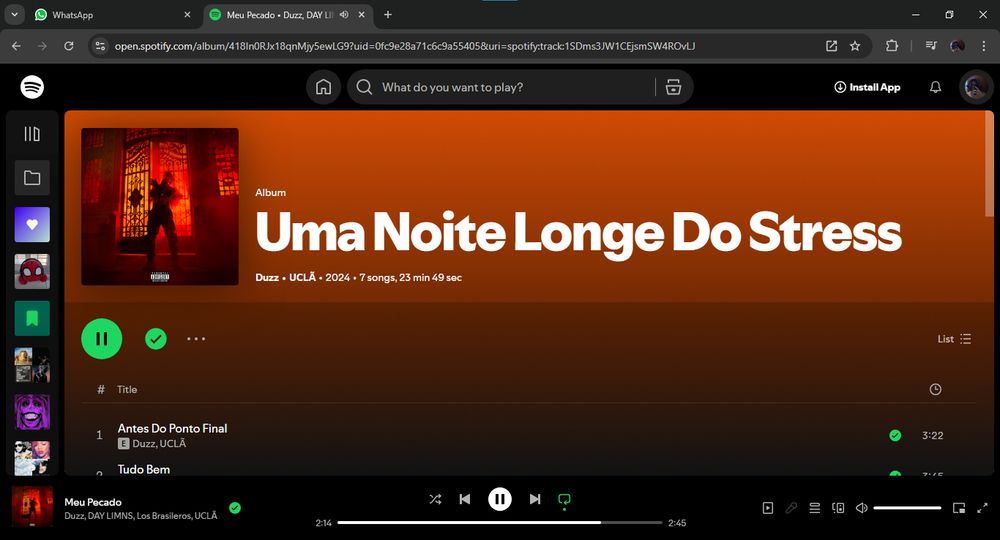Open the lyrics microphone icon
Screen dimensions: 1000x540
coord(791,508)
